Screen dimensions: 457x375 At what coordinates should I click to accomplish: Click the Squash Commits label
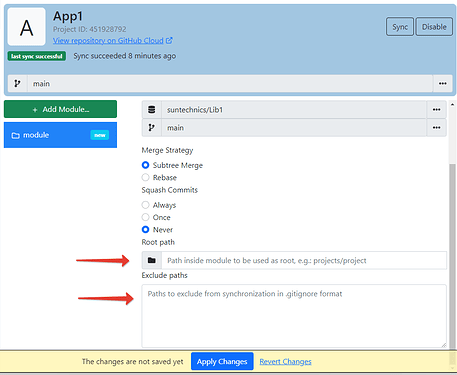pyautogui.click(x=170, y=190)
